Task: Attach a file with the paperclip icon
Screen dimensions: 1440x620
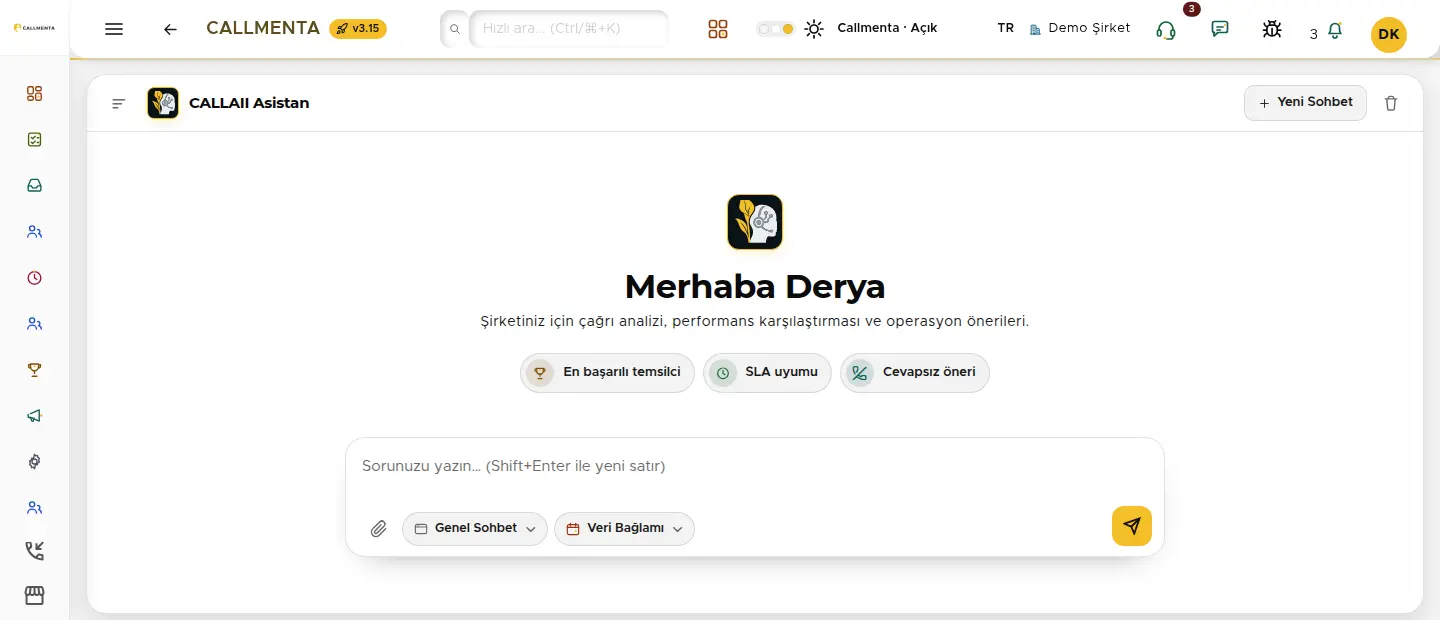Action: tap(379, 529)
